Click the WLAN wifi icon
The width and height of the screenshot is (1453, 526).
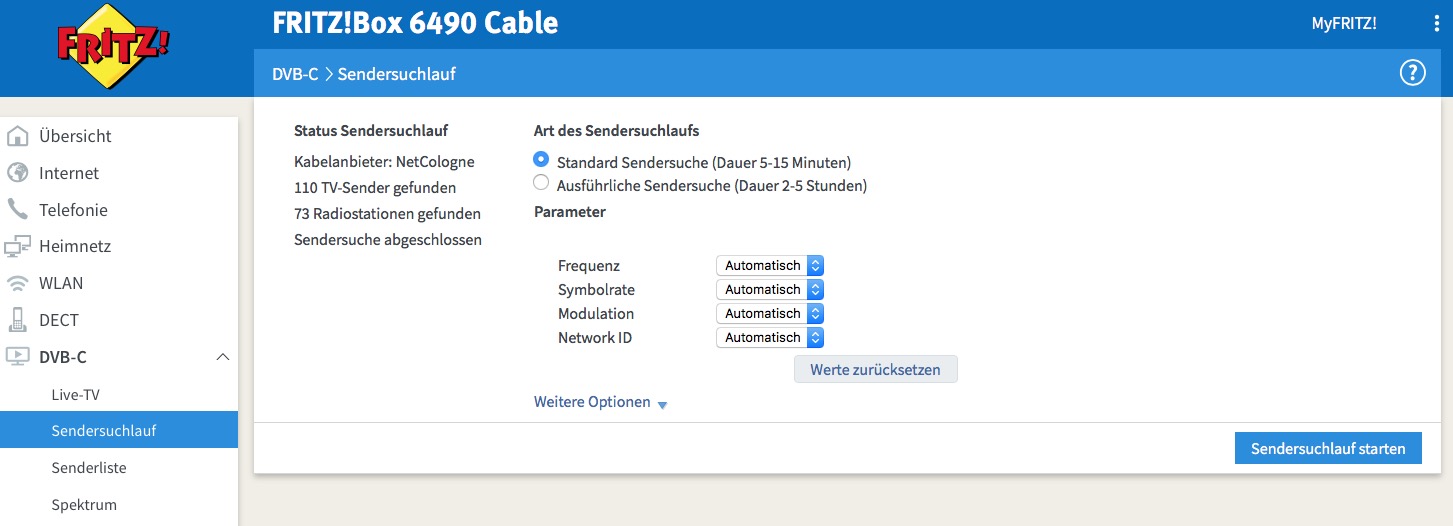[x=17, y=283]
